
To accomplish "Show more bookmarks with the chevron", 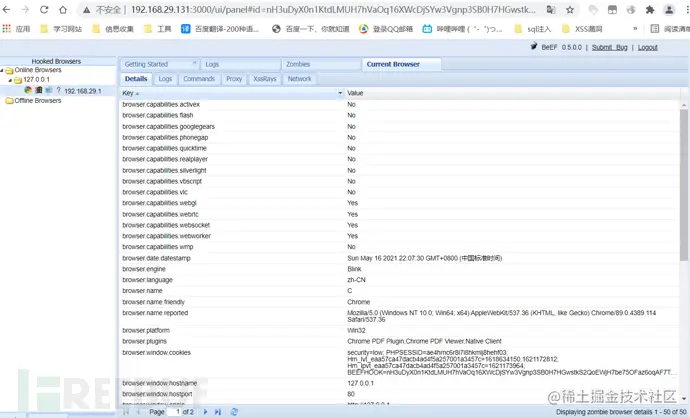I will [x=635, y=29].
